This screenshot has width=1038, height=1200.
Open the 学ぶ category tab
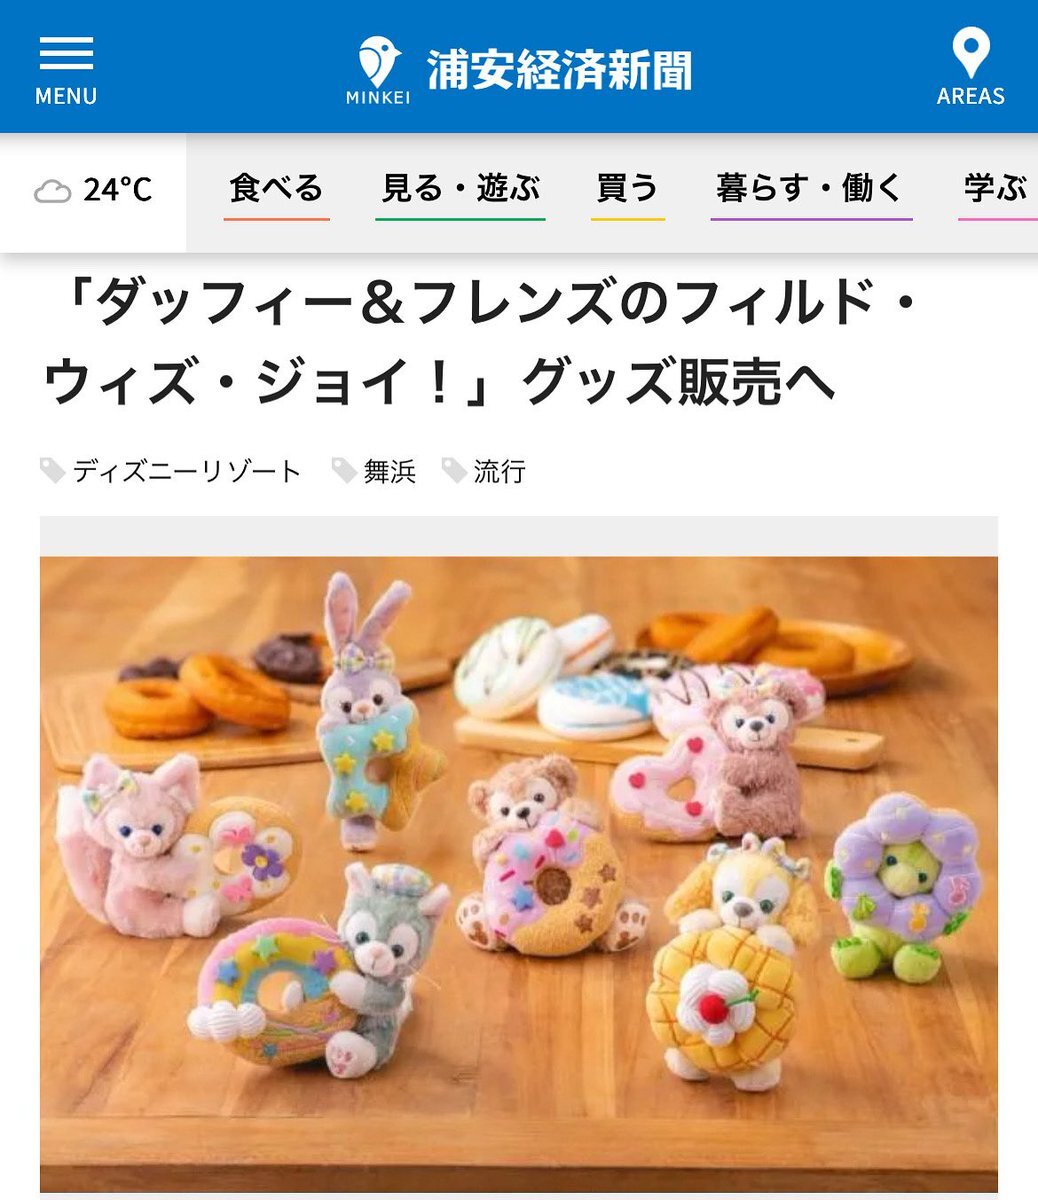coord(997,192)
